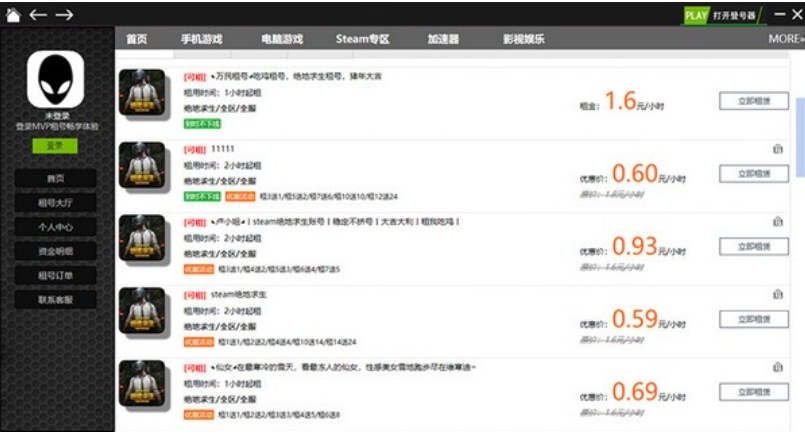Go back with the left arrow
This screenshot has height=445, width=805.
(38, 14)
